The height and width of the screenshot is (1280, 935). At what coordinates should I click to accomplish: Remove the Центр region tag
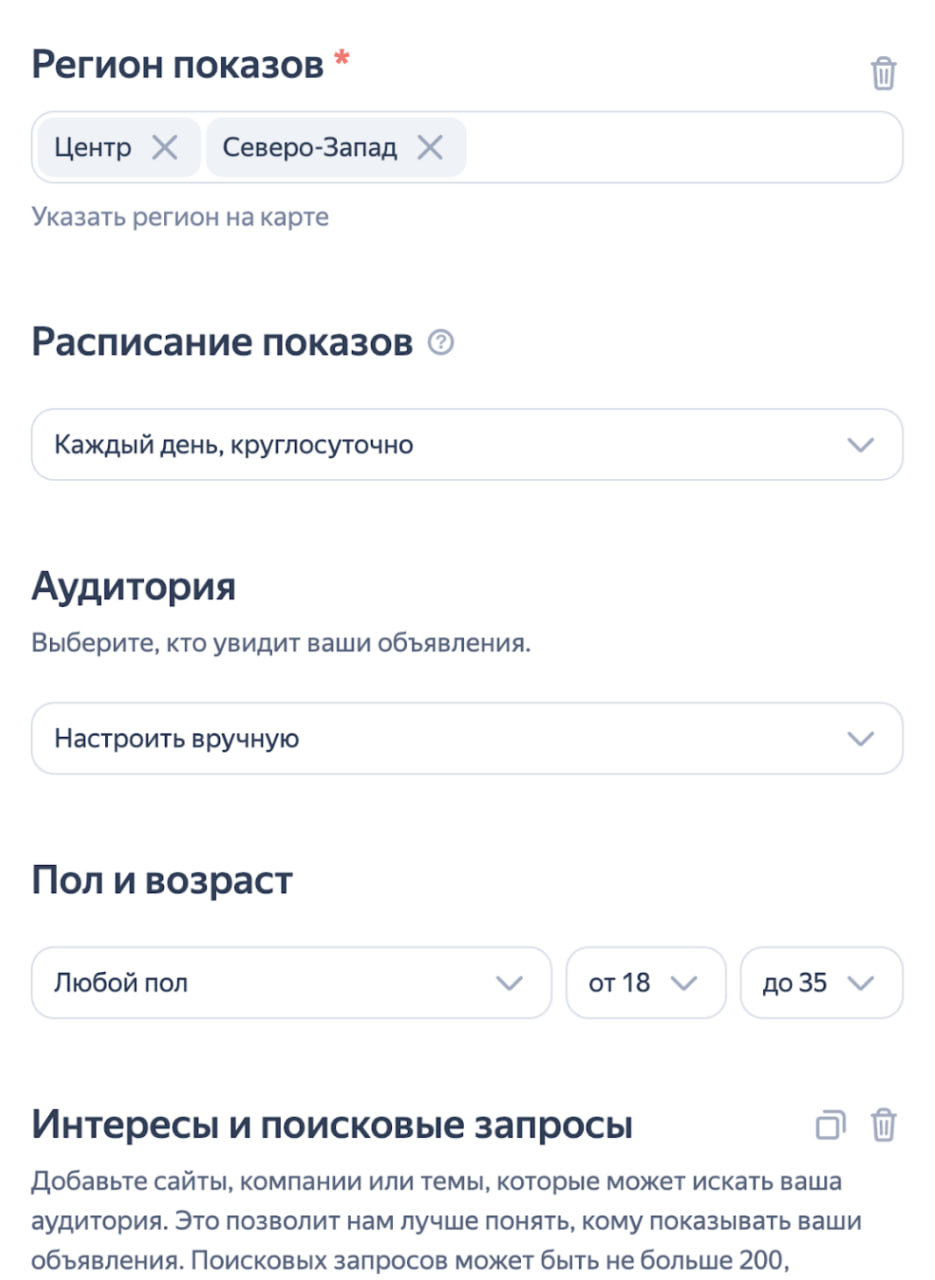(x=164, y=148)
